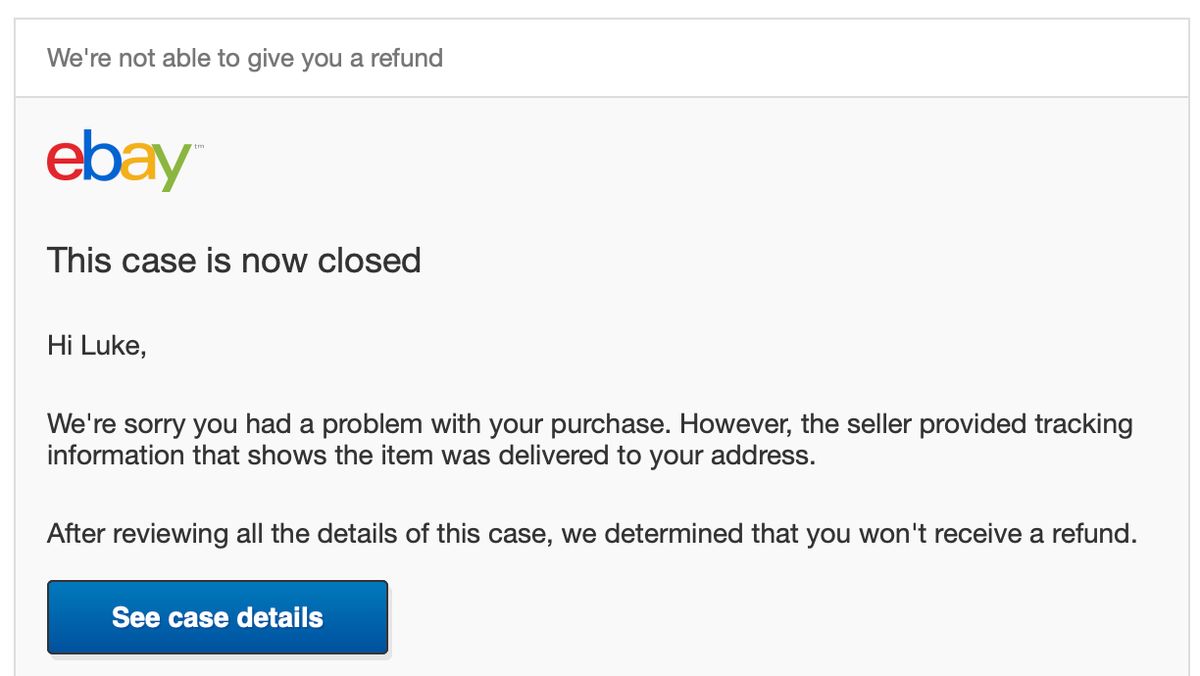Image resolution: width=1200 pixels, height=676 pixels.
Task: Click the 'This case is now closed' heading
Action: point(234,261)
